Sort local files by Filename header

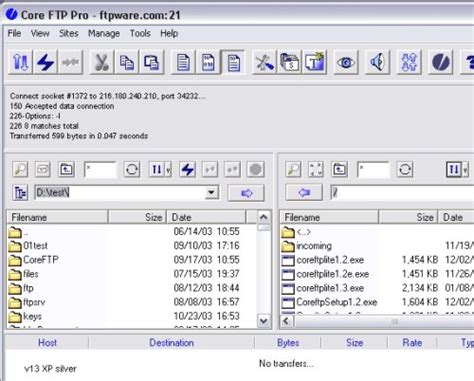[x=57, y=217]
